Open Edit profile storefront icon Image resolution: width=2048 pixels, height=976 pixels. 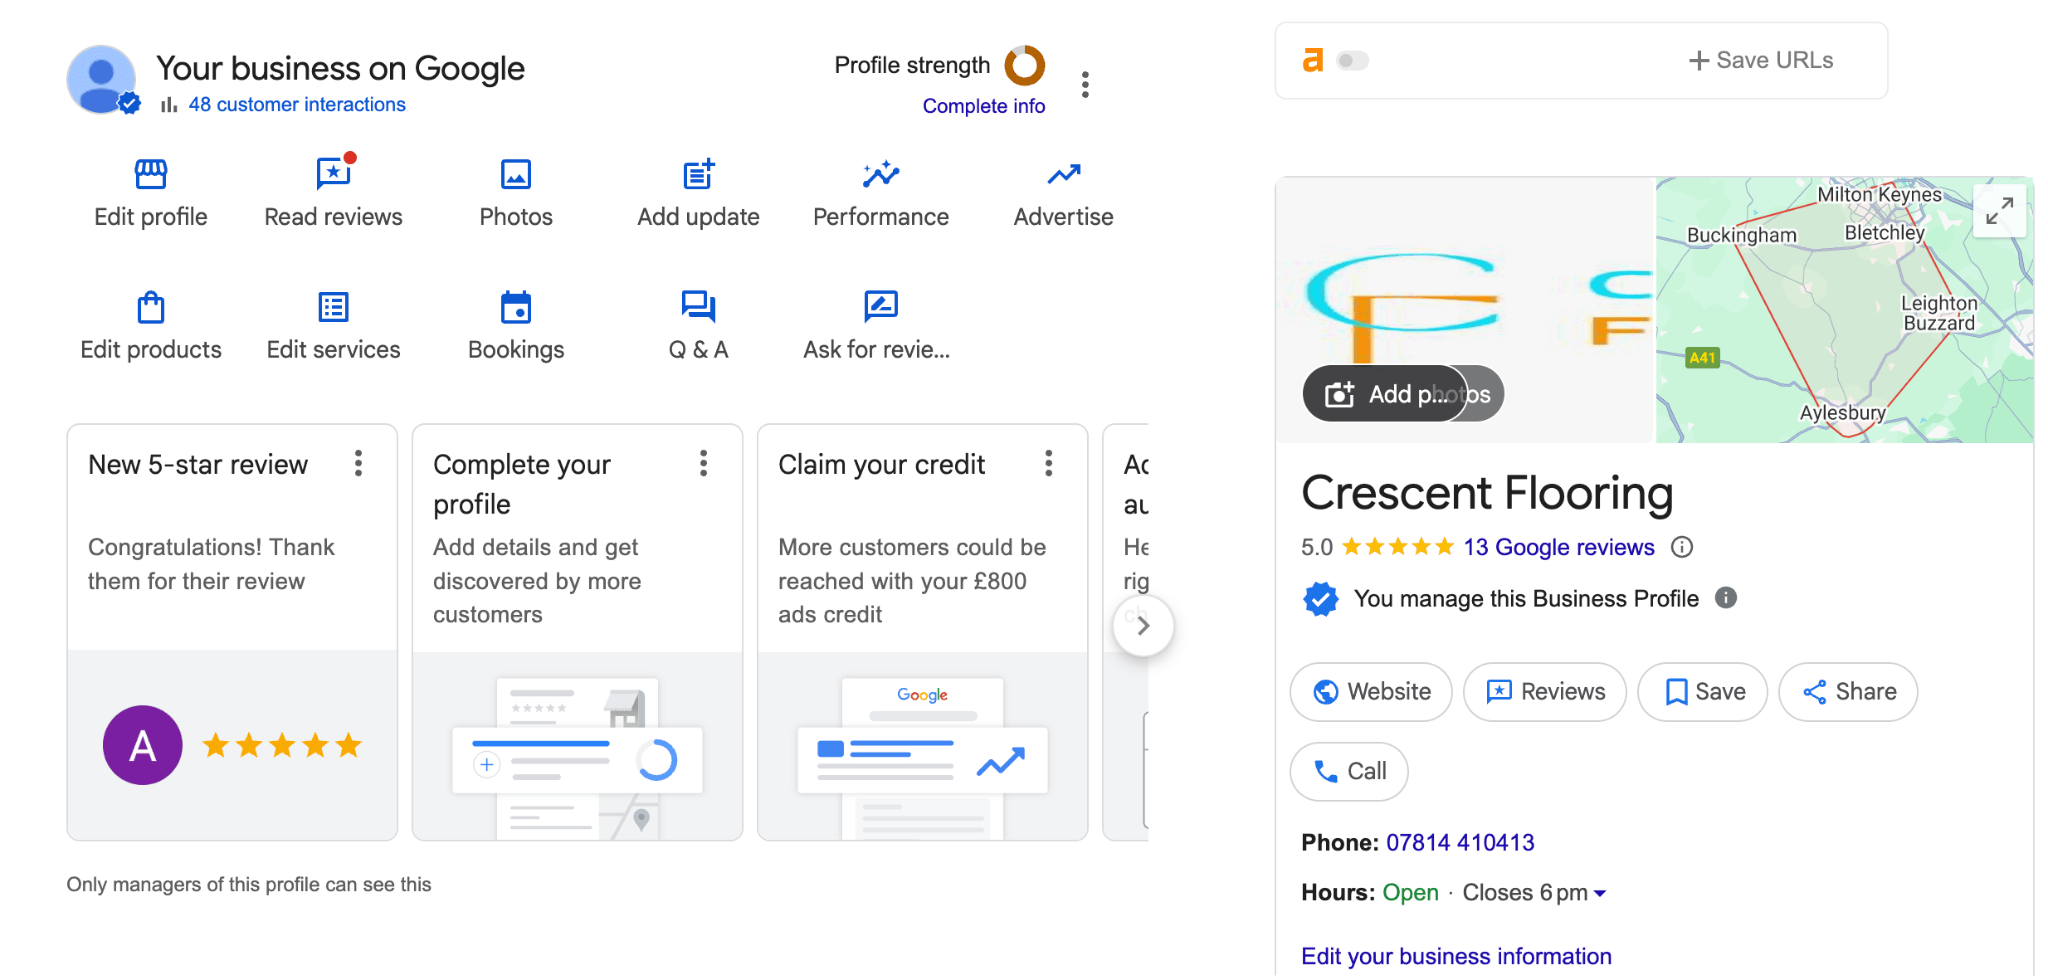[x=151, y=174]
